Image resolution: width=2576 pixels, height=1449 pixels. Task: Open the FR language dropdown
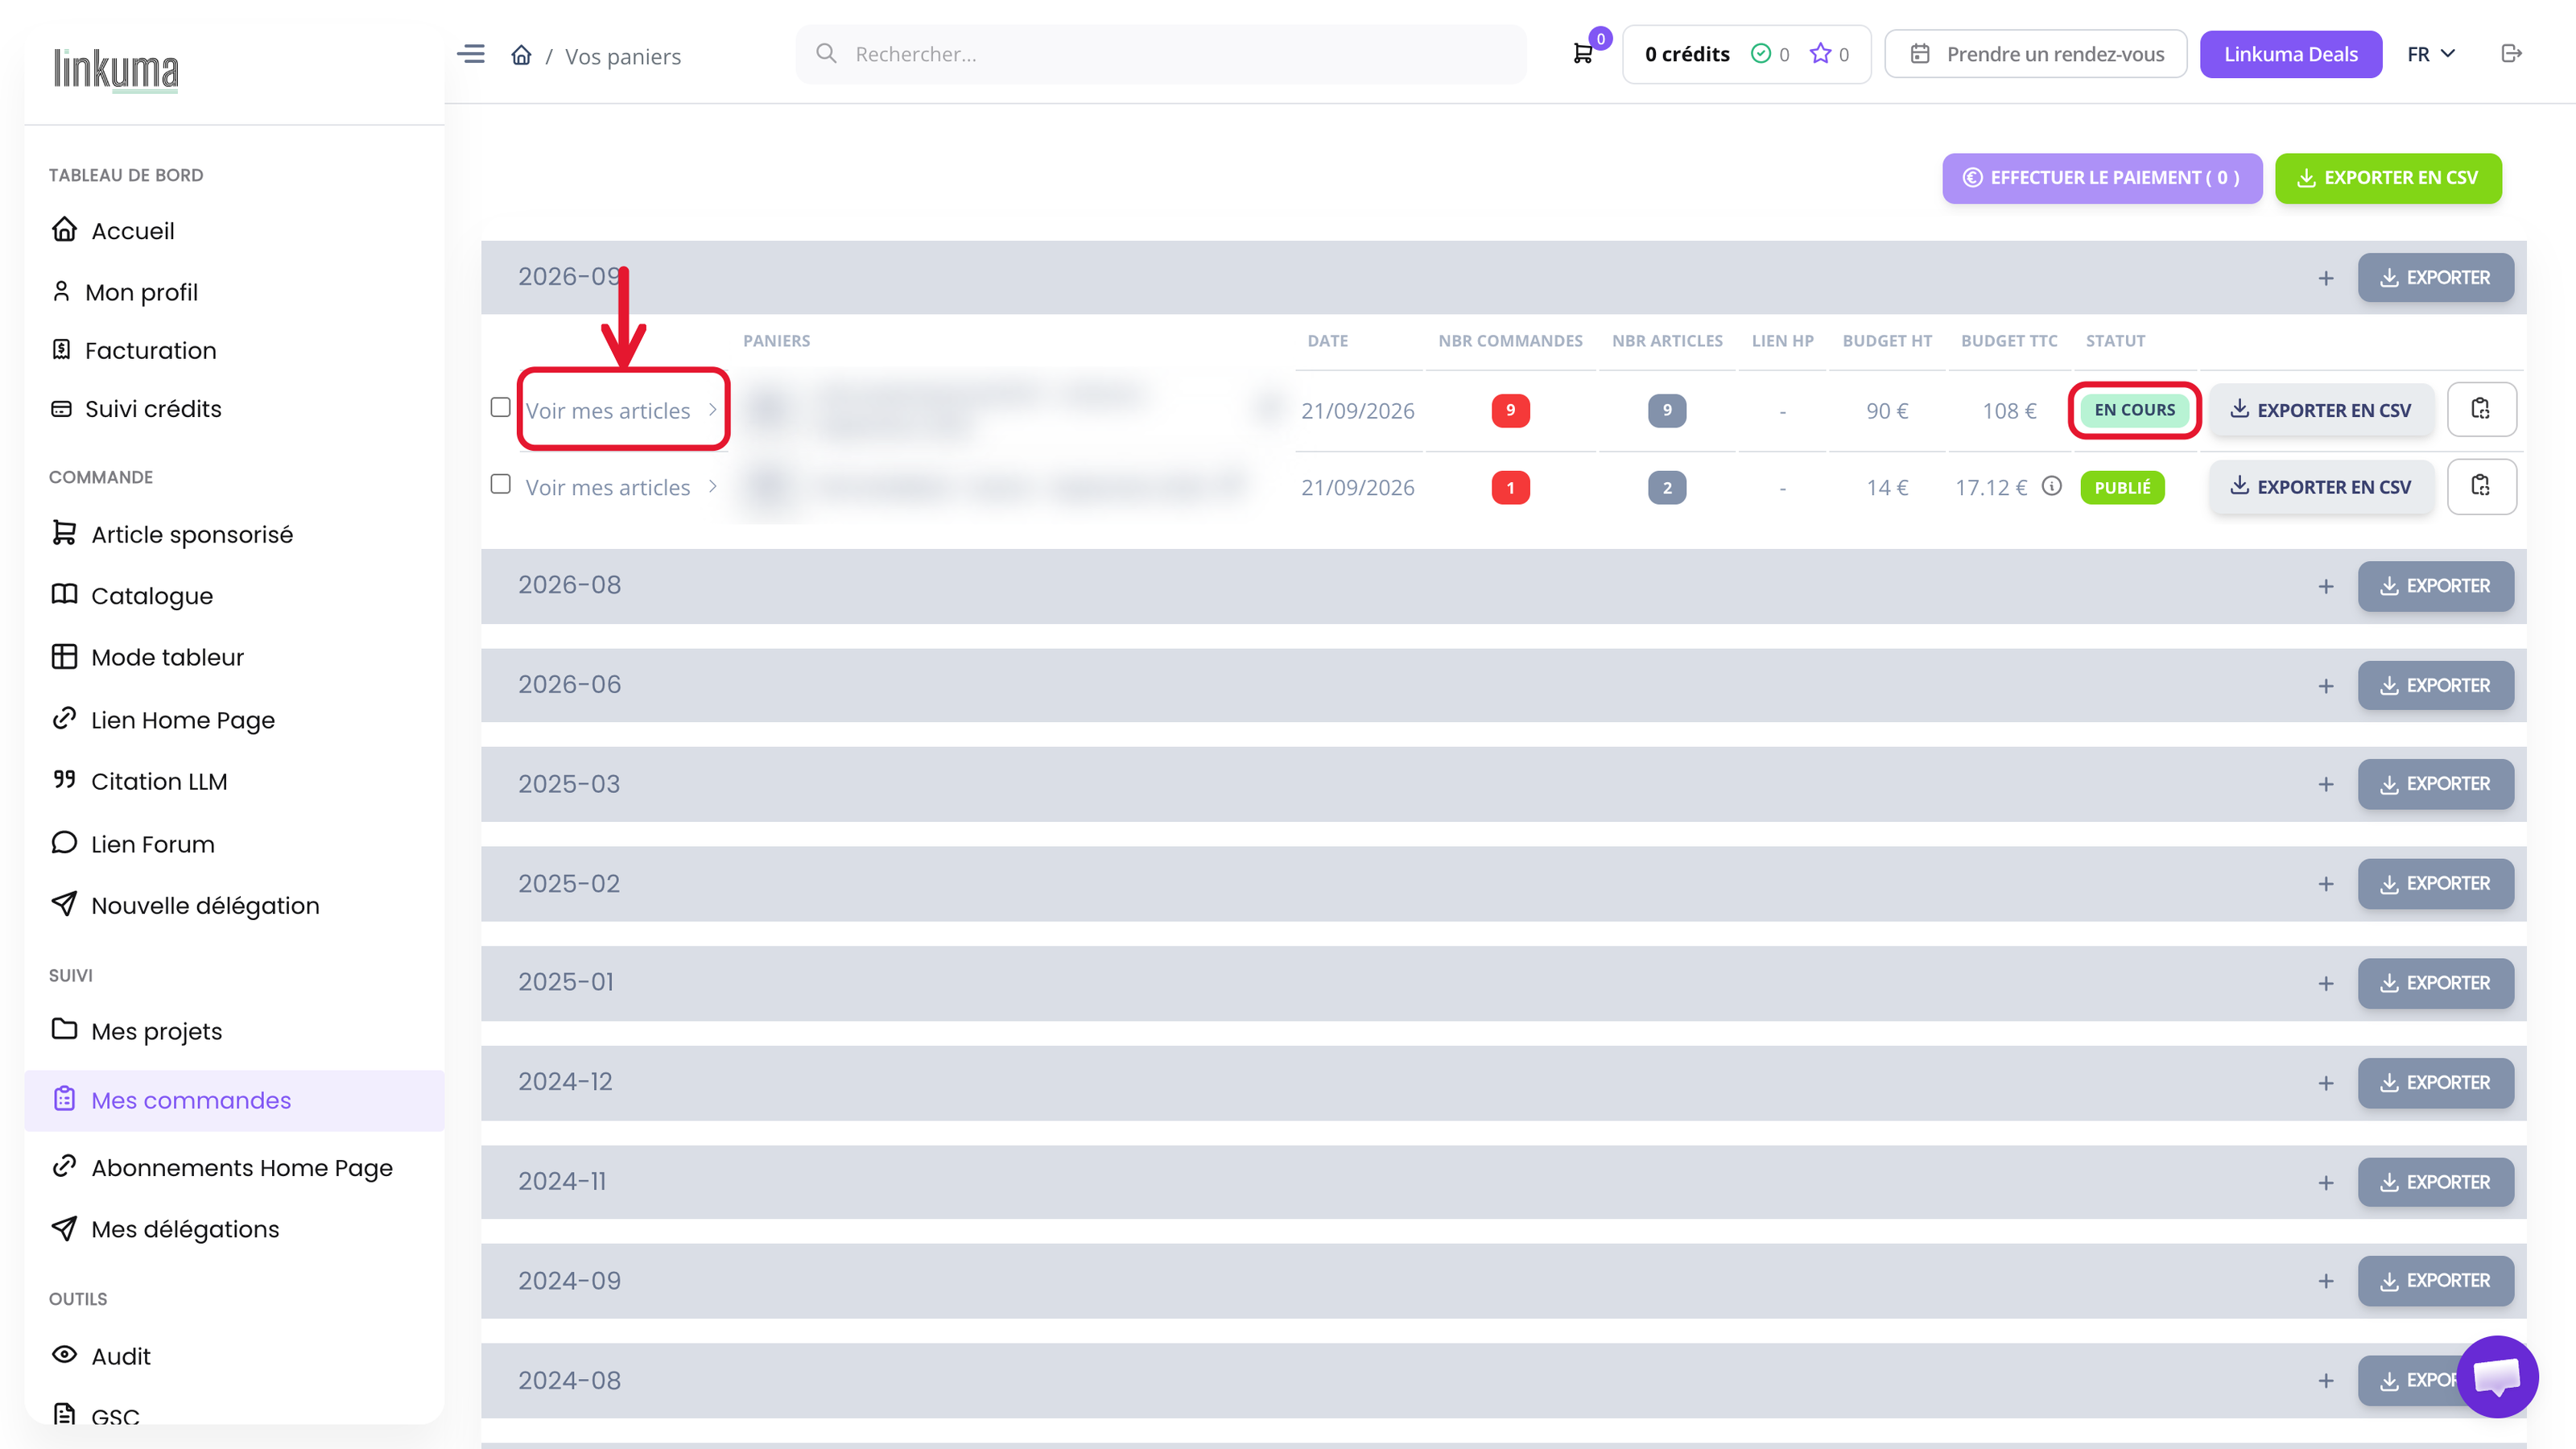[x=2431, y=54]
